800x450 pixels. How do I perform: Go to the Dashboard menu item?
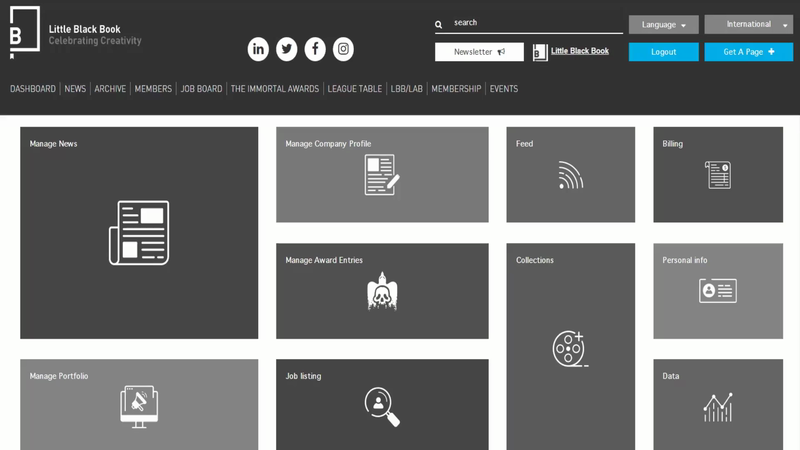tap(33, 89)
